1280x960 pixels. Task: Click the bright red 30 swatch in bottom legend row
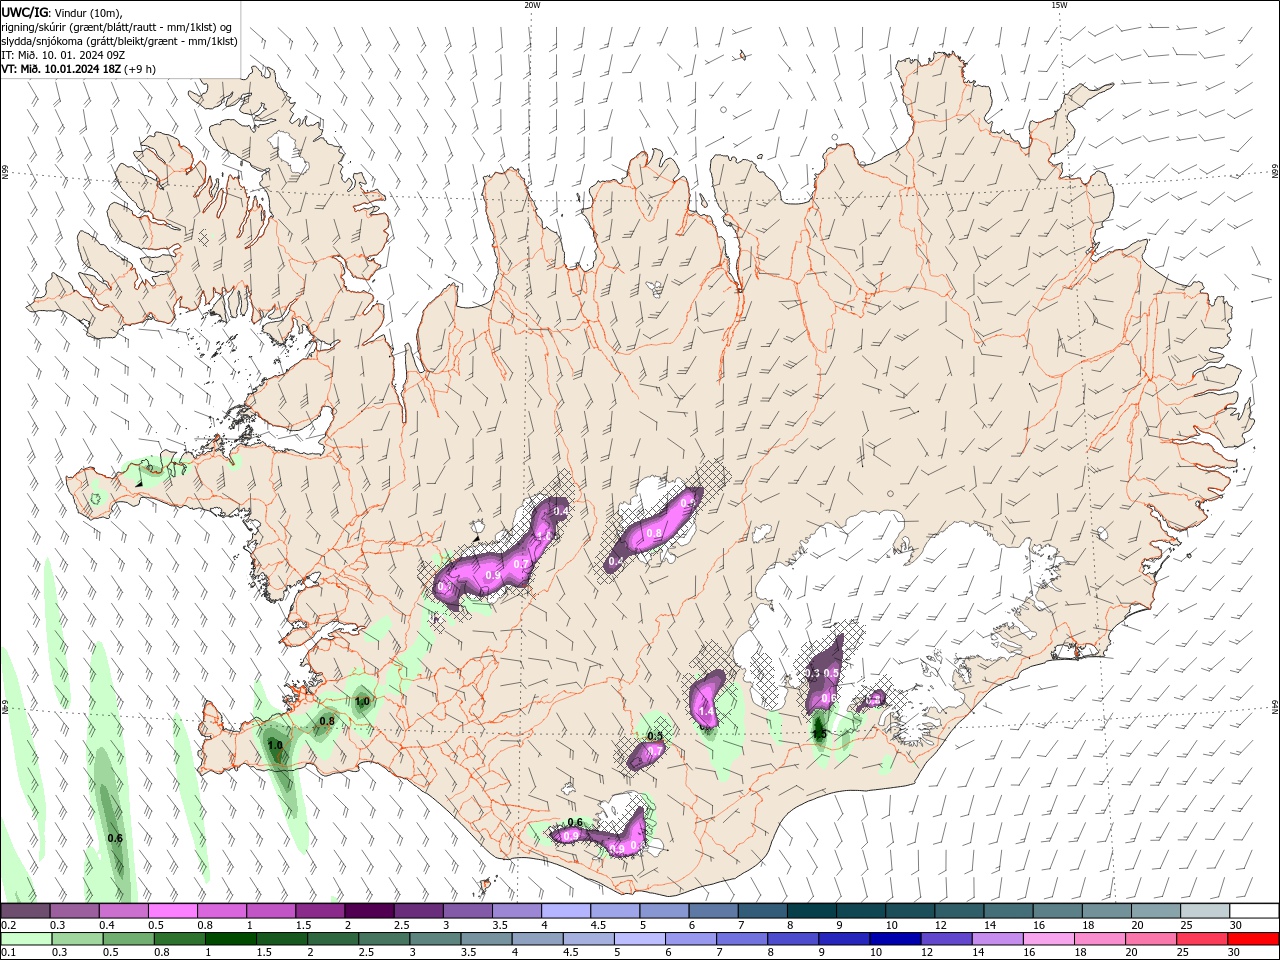(x=1252, y=939)
